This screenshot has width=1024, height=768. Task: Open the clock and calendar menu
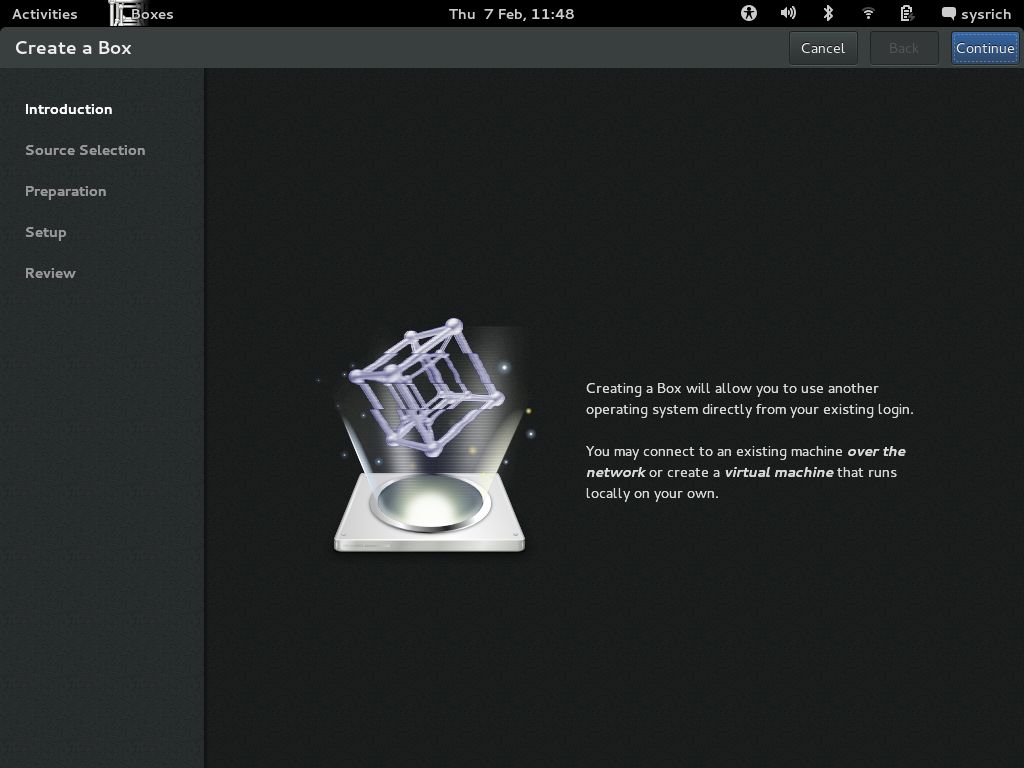click(x=511, y=14)
